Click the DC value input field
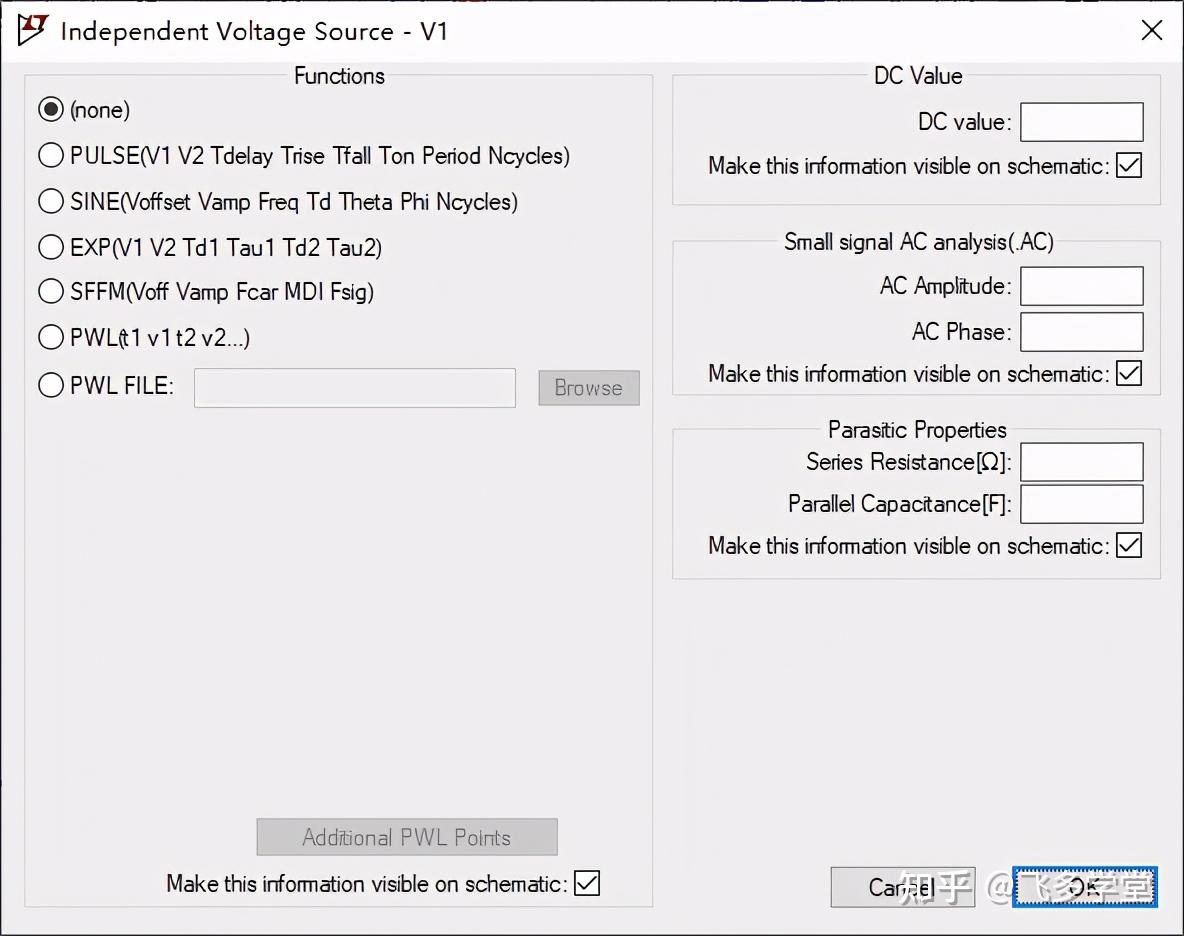The width and height of the screenshot is (1184, 936). 1081,122
